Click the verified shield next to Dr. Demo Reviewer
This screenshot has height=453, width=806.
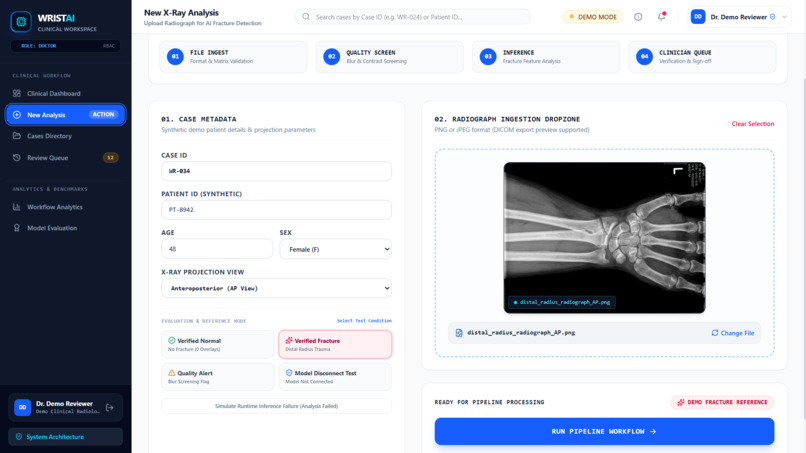[773, 17]
